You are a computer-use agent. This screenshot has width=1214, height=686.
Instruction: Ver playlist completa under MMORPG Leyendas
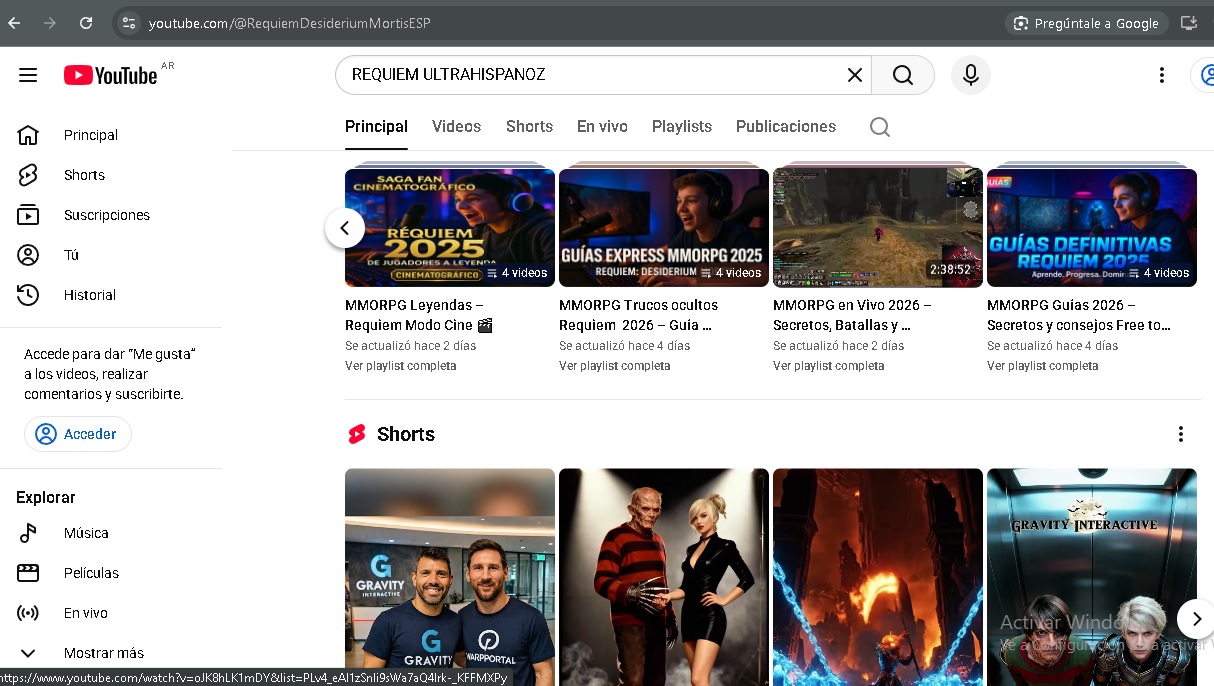(x=401, y=366)
